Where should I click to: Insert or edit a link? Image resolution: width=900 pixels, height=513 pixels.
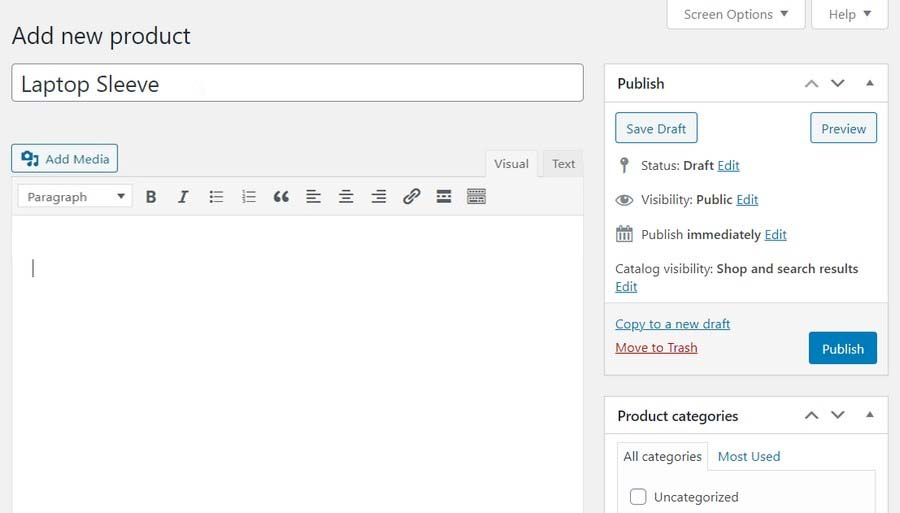412,197
